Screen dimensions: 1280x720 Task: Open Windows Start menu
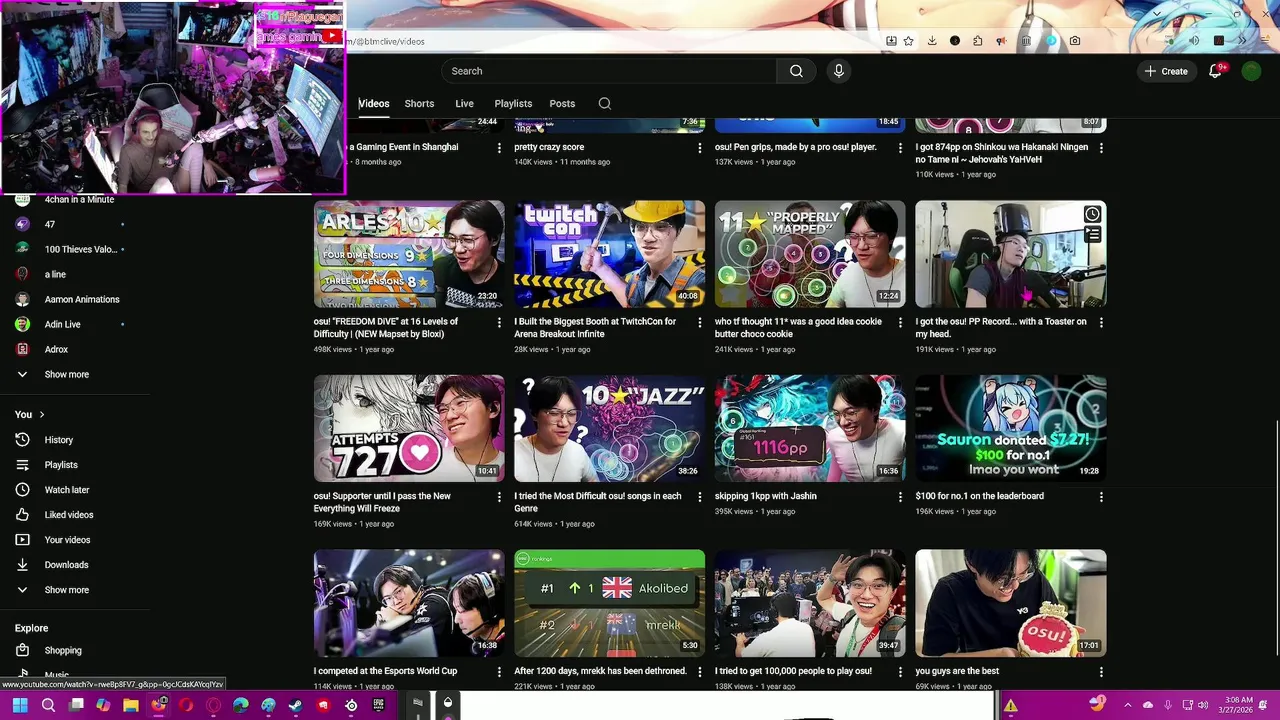tap(19, 705)
